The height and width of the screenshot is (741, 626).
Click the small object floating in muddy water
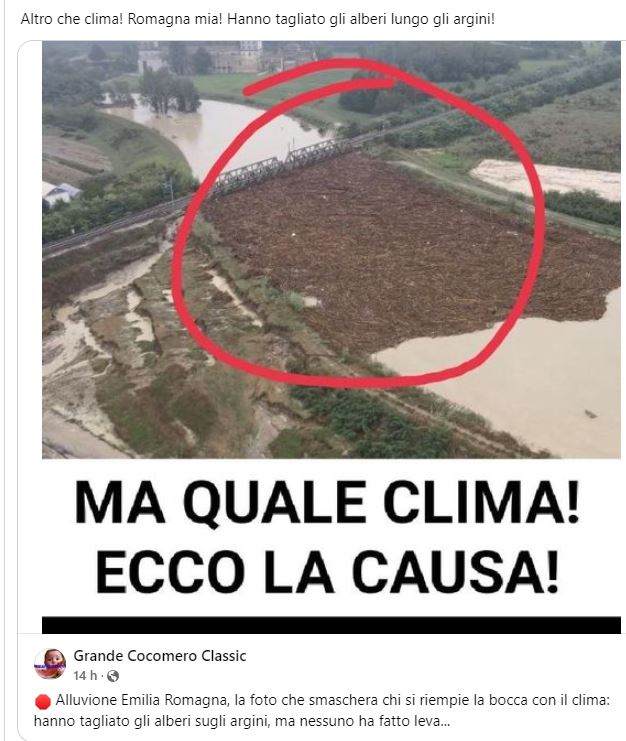pos(591,414)
